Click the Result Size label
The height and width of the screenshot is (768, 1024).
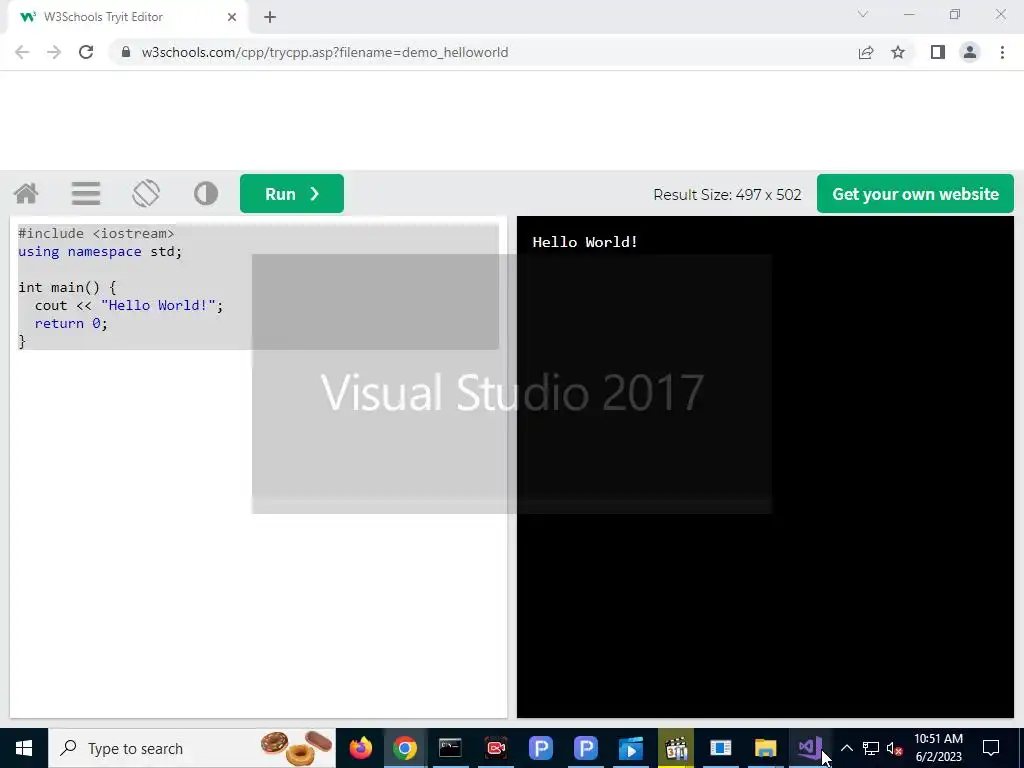tap(727, 195)
